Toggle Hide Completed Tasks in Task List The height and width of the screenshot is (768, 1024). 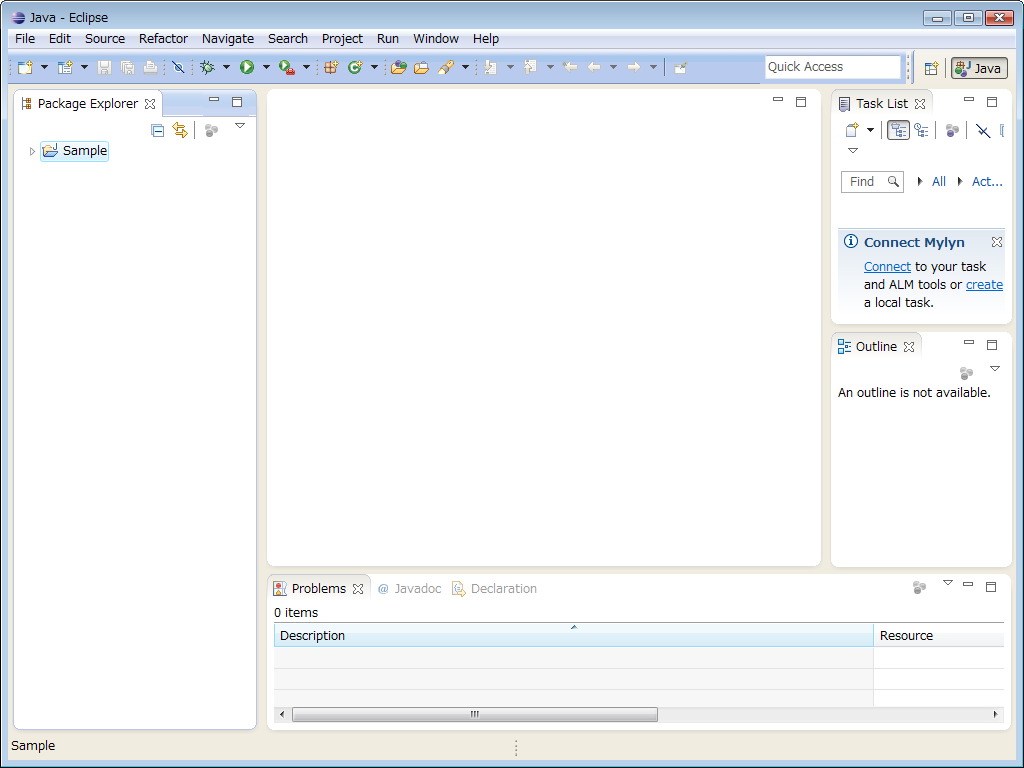(983, 131)
